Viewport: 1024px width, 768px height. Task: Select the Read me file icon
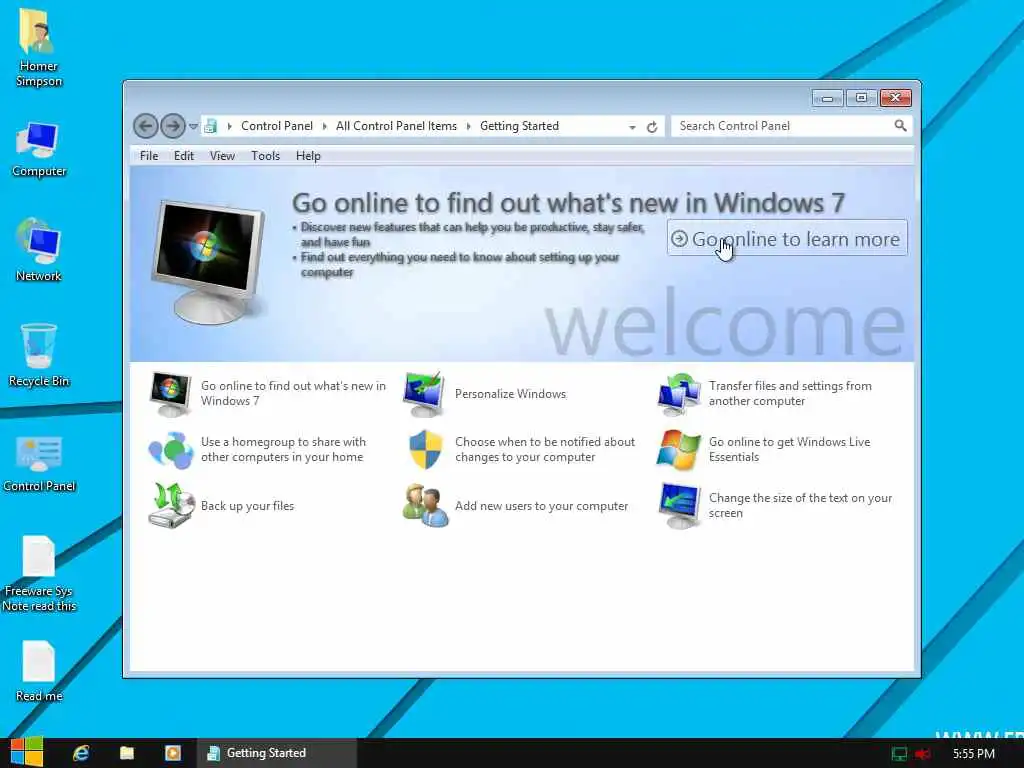click(39, 661)
